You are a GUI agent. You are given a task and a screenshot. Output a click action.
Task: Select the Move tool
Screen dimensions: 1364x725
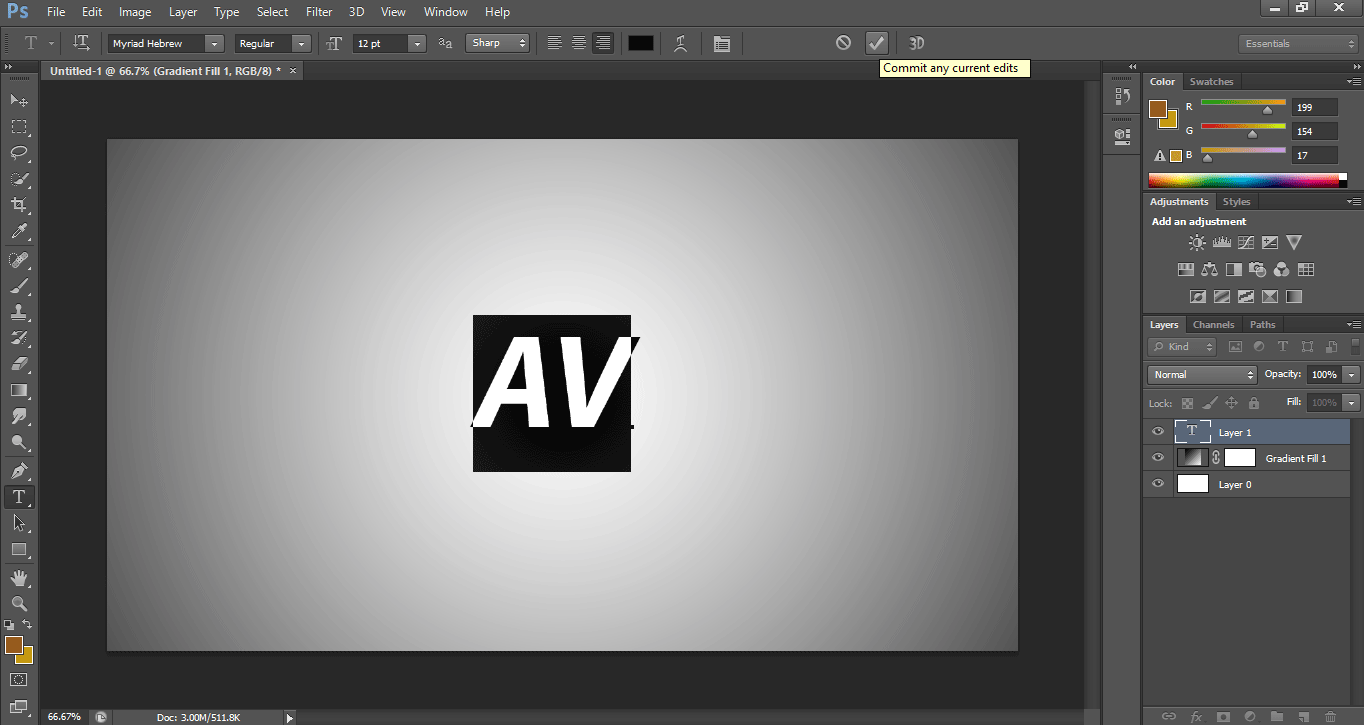18,100
